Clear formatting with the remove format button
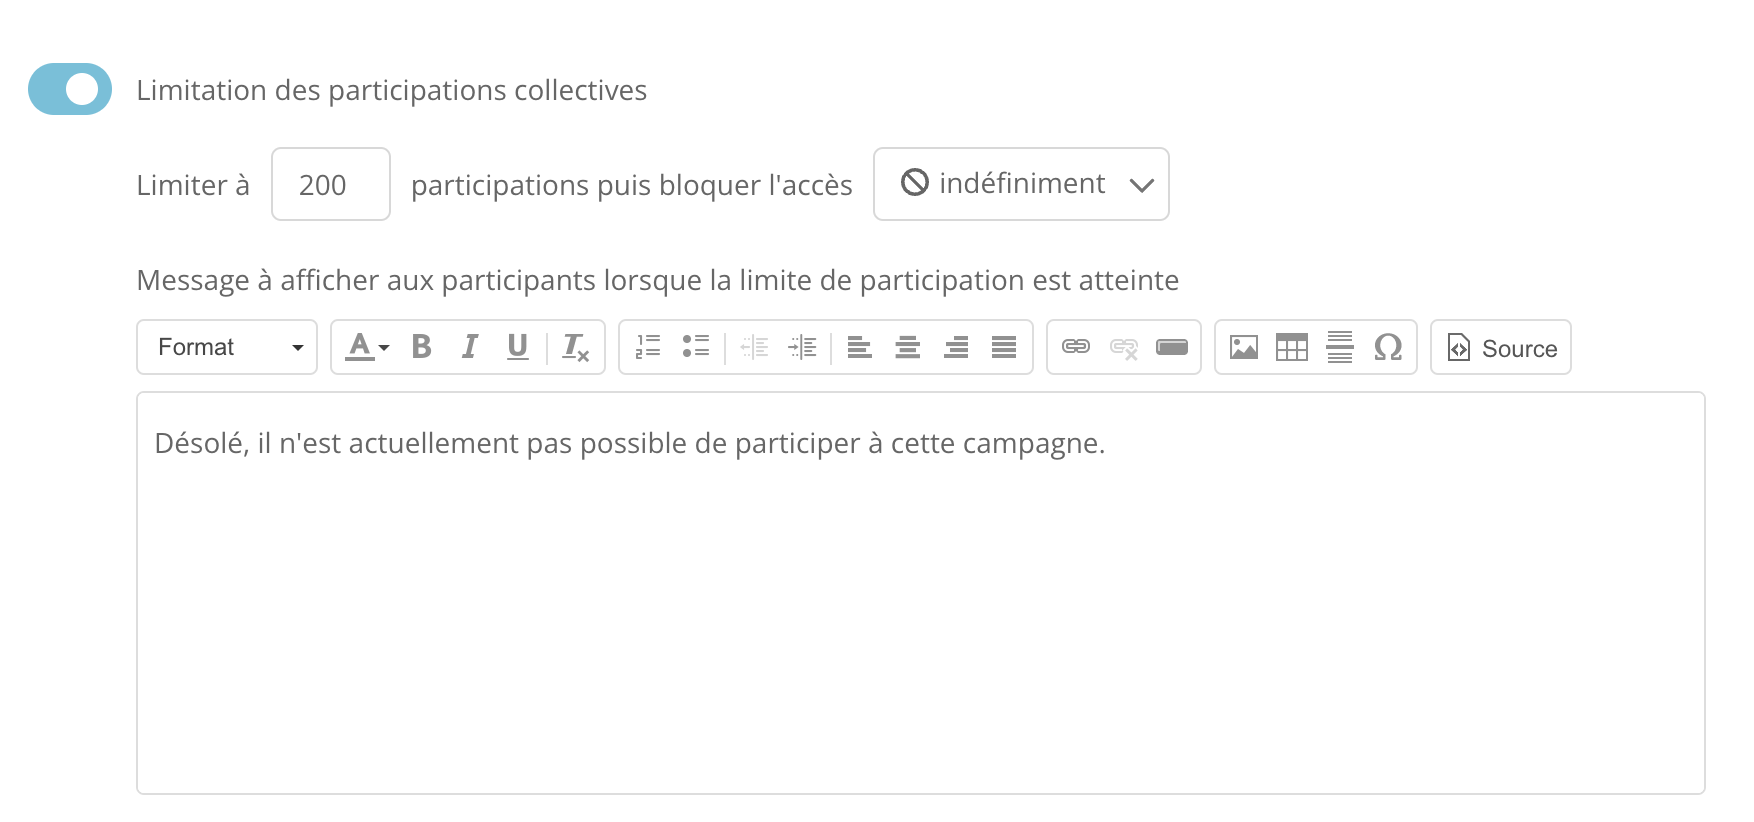 574,347
